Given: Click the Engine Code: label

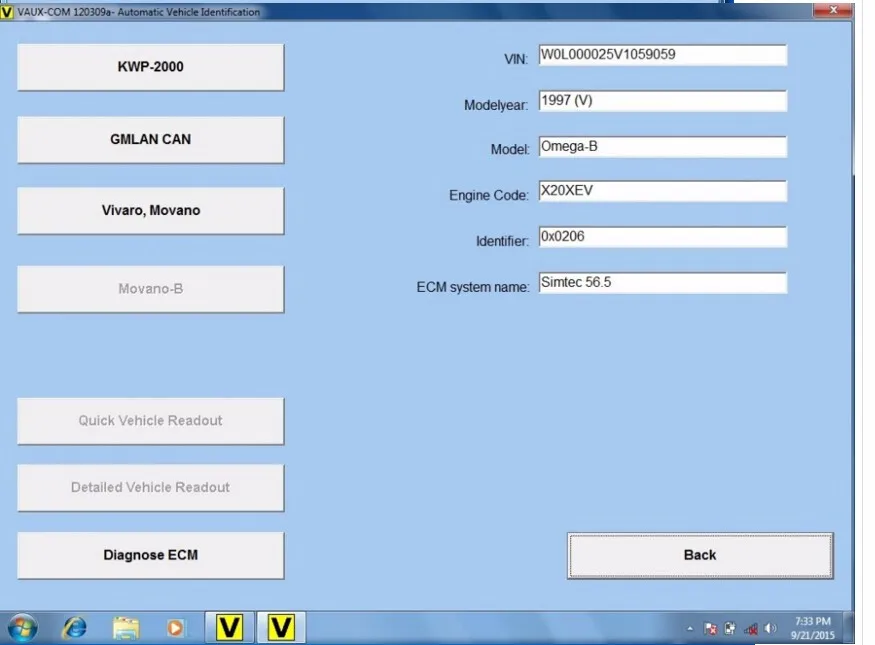Looking at the screenshot, I should pyautogui.click(x=488, y=195).
